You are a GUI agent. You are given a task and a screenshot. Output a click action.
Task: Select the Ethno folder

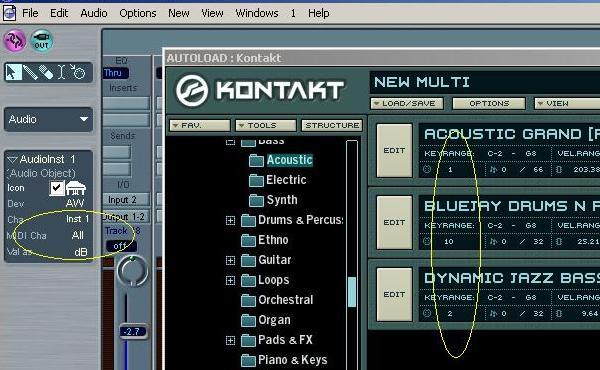click(x=265, y=240)
